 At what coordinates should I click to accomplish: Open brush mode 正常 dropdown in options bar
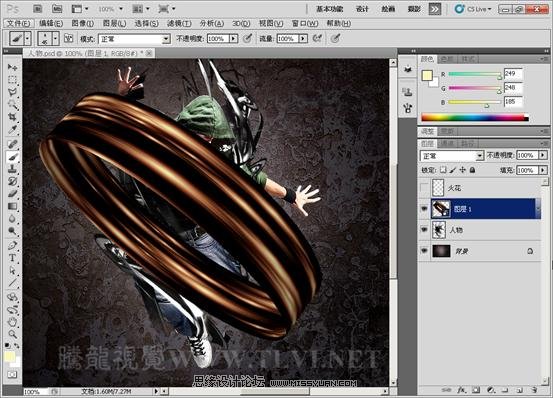pyautogui.click(x=134, y=39)
